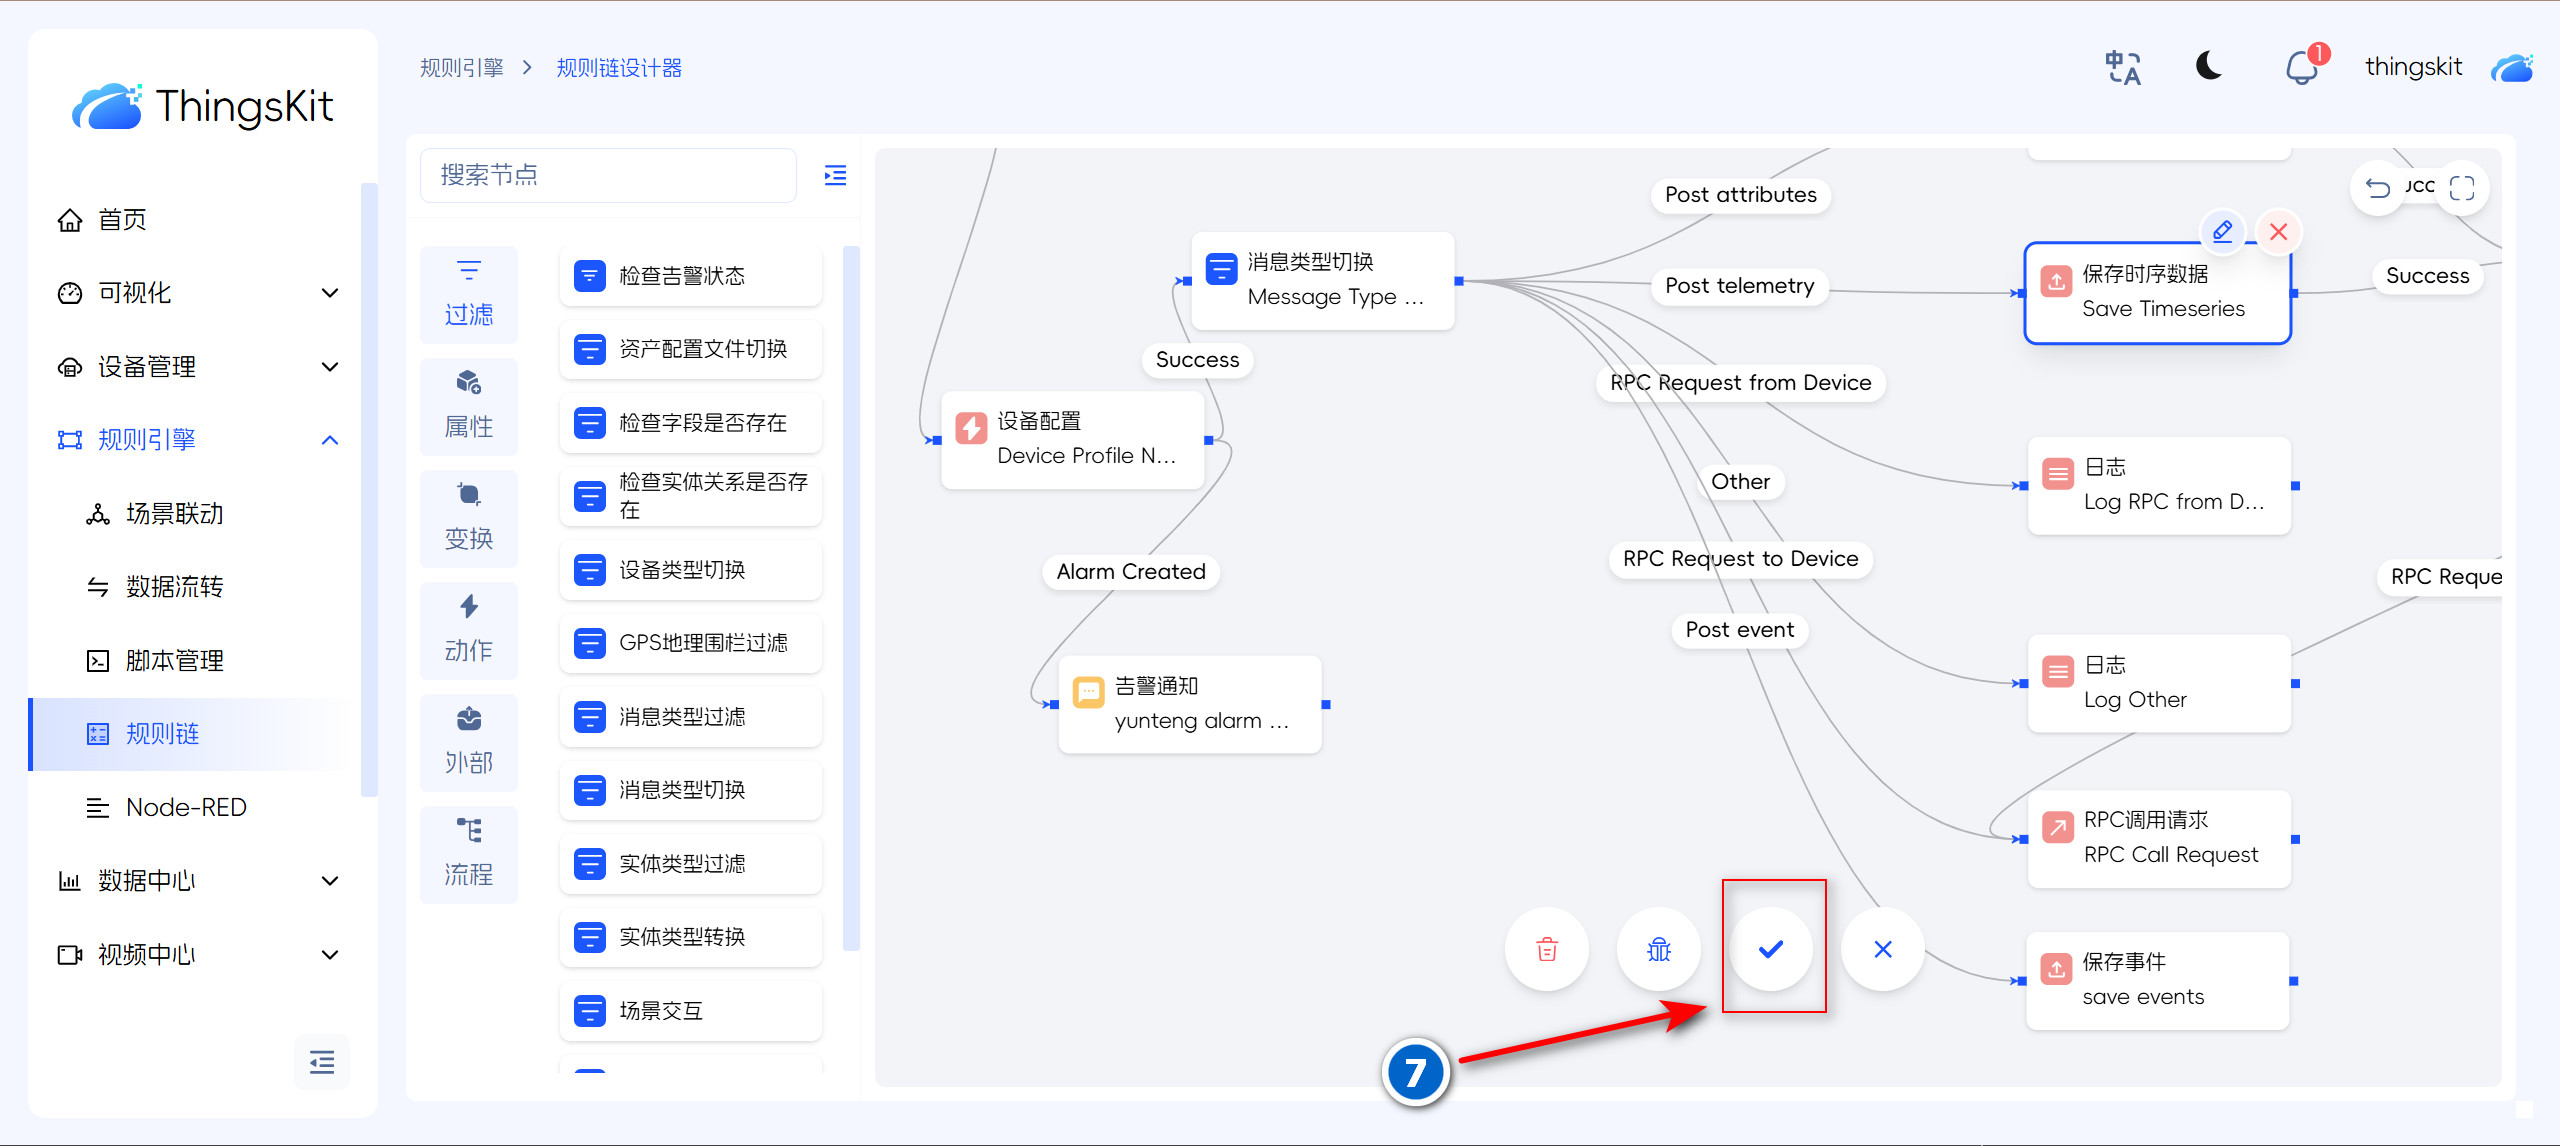The width and height of the screenshot is (2560, 1146).
Task: Click the red trash delete button
Action: tap(1547, 949)
